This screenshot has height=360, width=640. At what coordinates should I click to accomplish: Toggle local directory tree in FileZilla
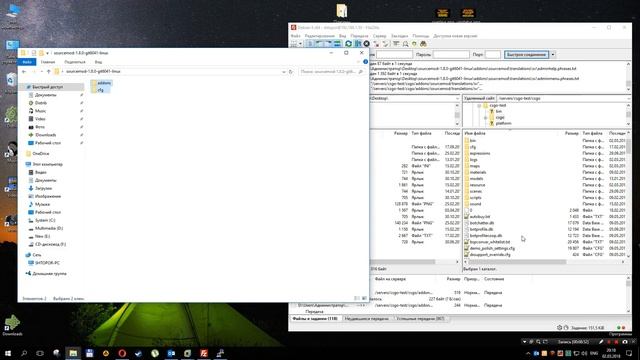319,44
